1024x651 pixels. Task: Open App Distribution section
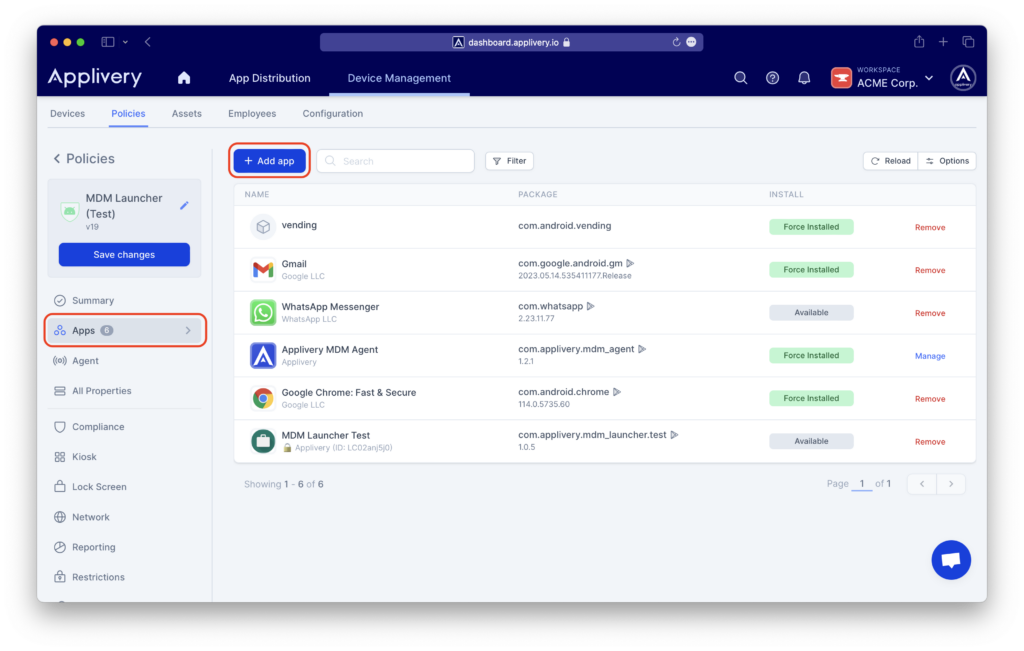[270, 78]
